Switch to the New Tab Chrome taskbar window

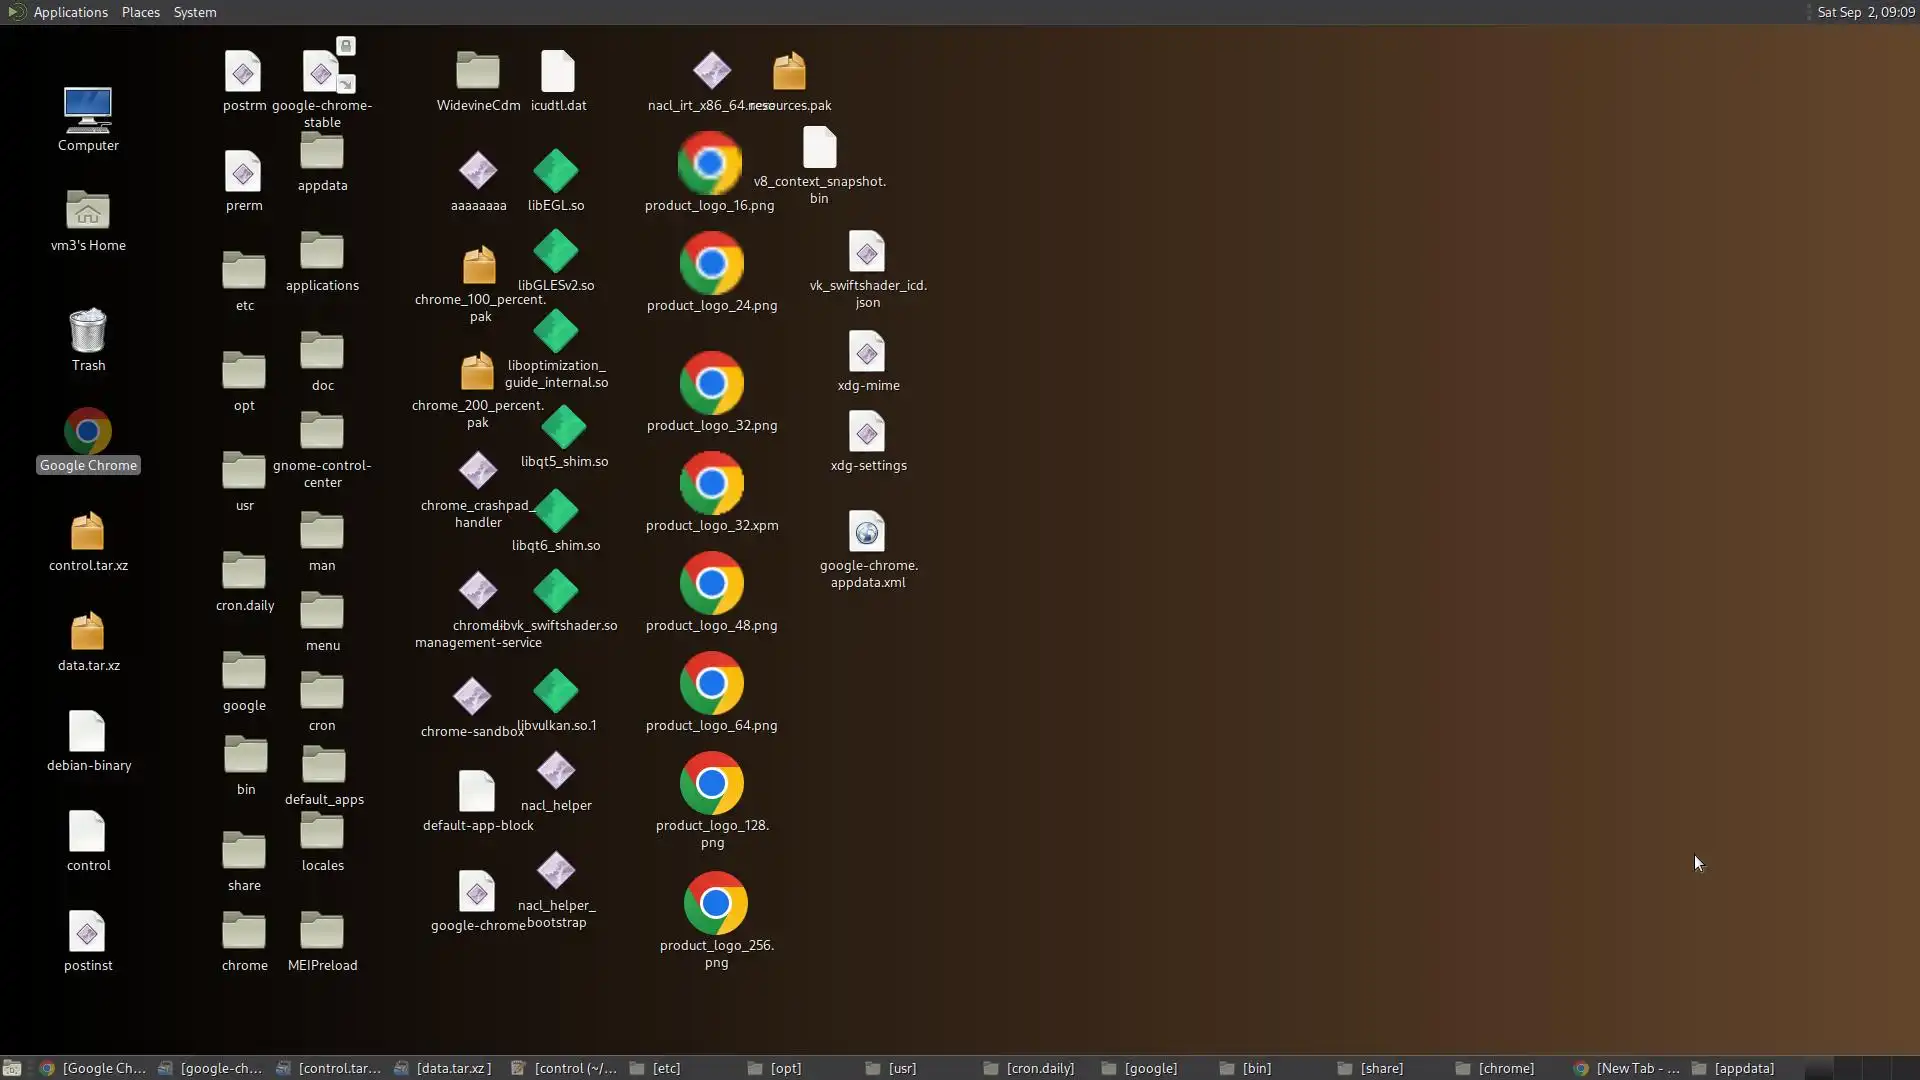pyautogui.click(x=1627, y=1068)
